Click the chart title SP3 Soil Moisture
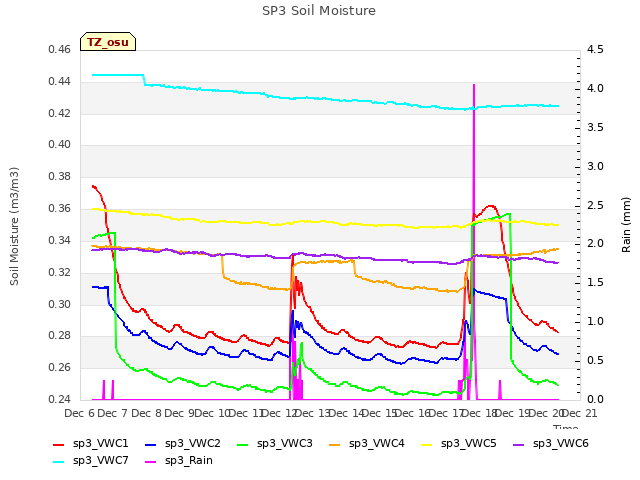640x480 pixels. (319, 11)
